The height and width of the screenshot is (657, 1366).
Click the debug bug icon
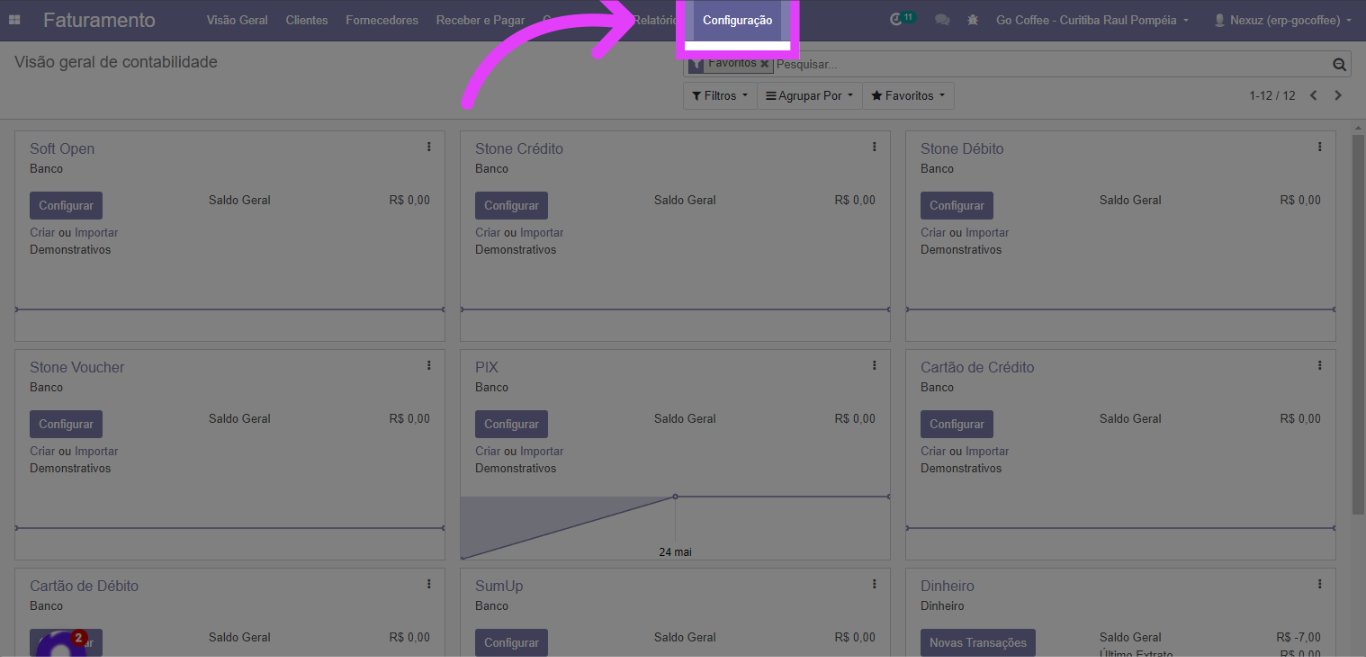(972, 20)
